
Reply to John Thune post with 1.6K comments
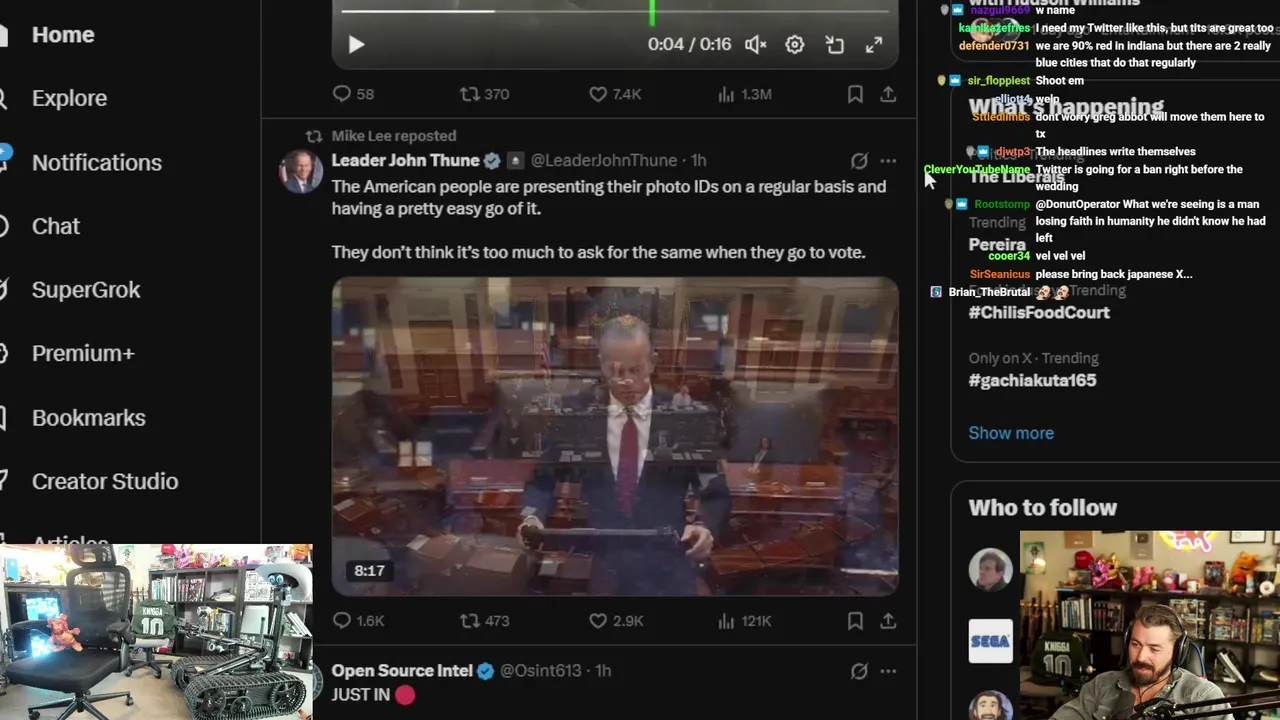pyautogui.click(x=358, y=621)
